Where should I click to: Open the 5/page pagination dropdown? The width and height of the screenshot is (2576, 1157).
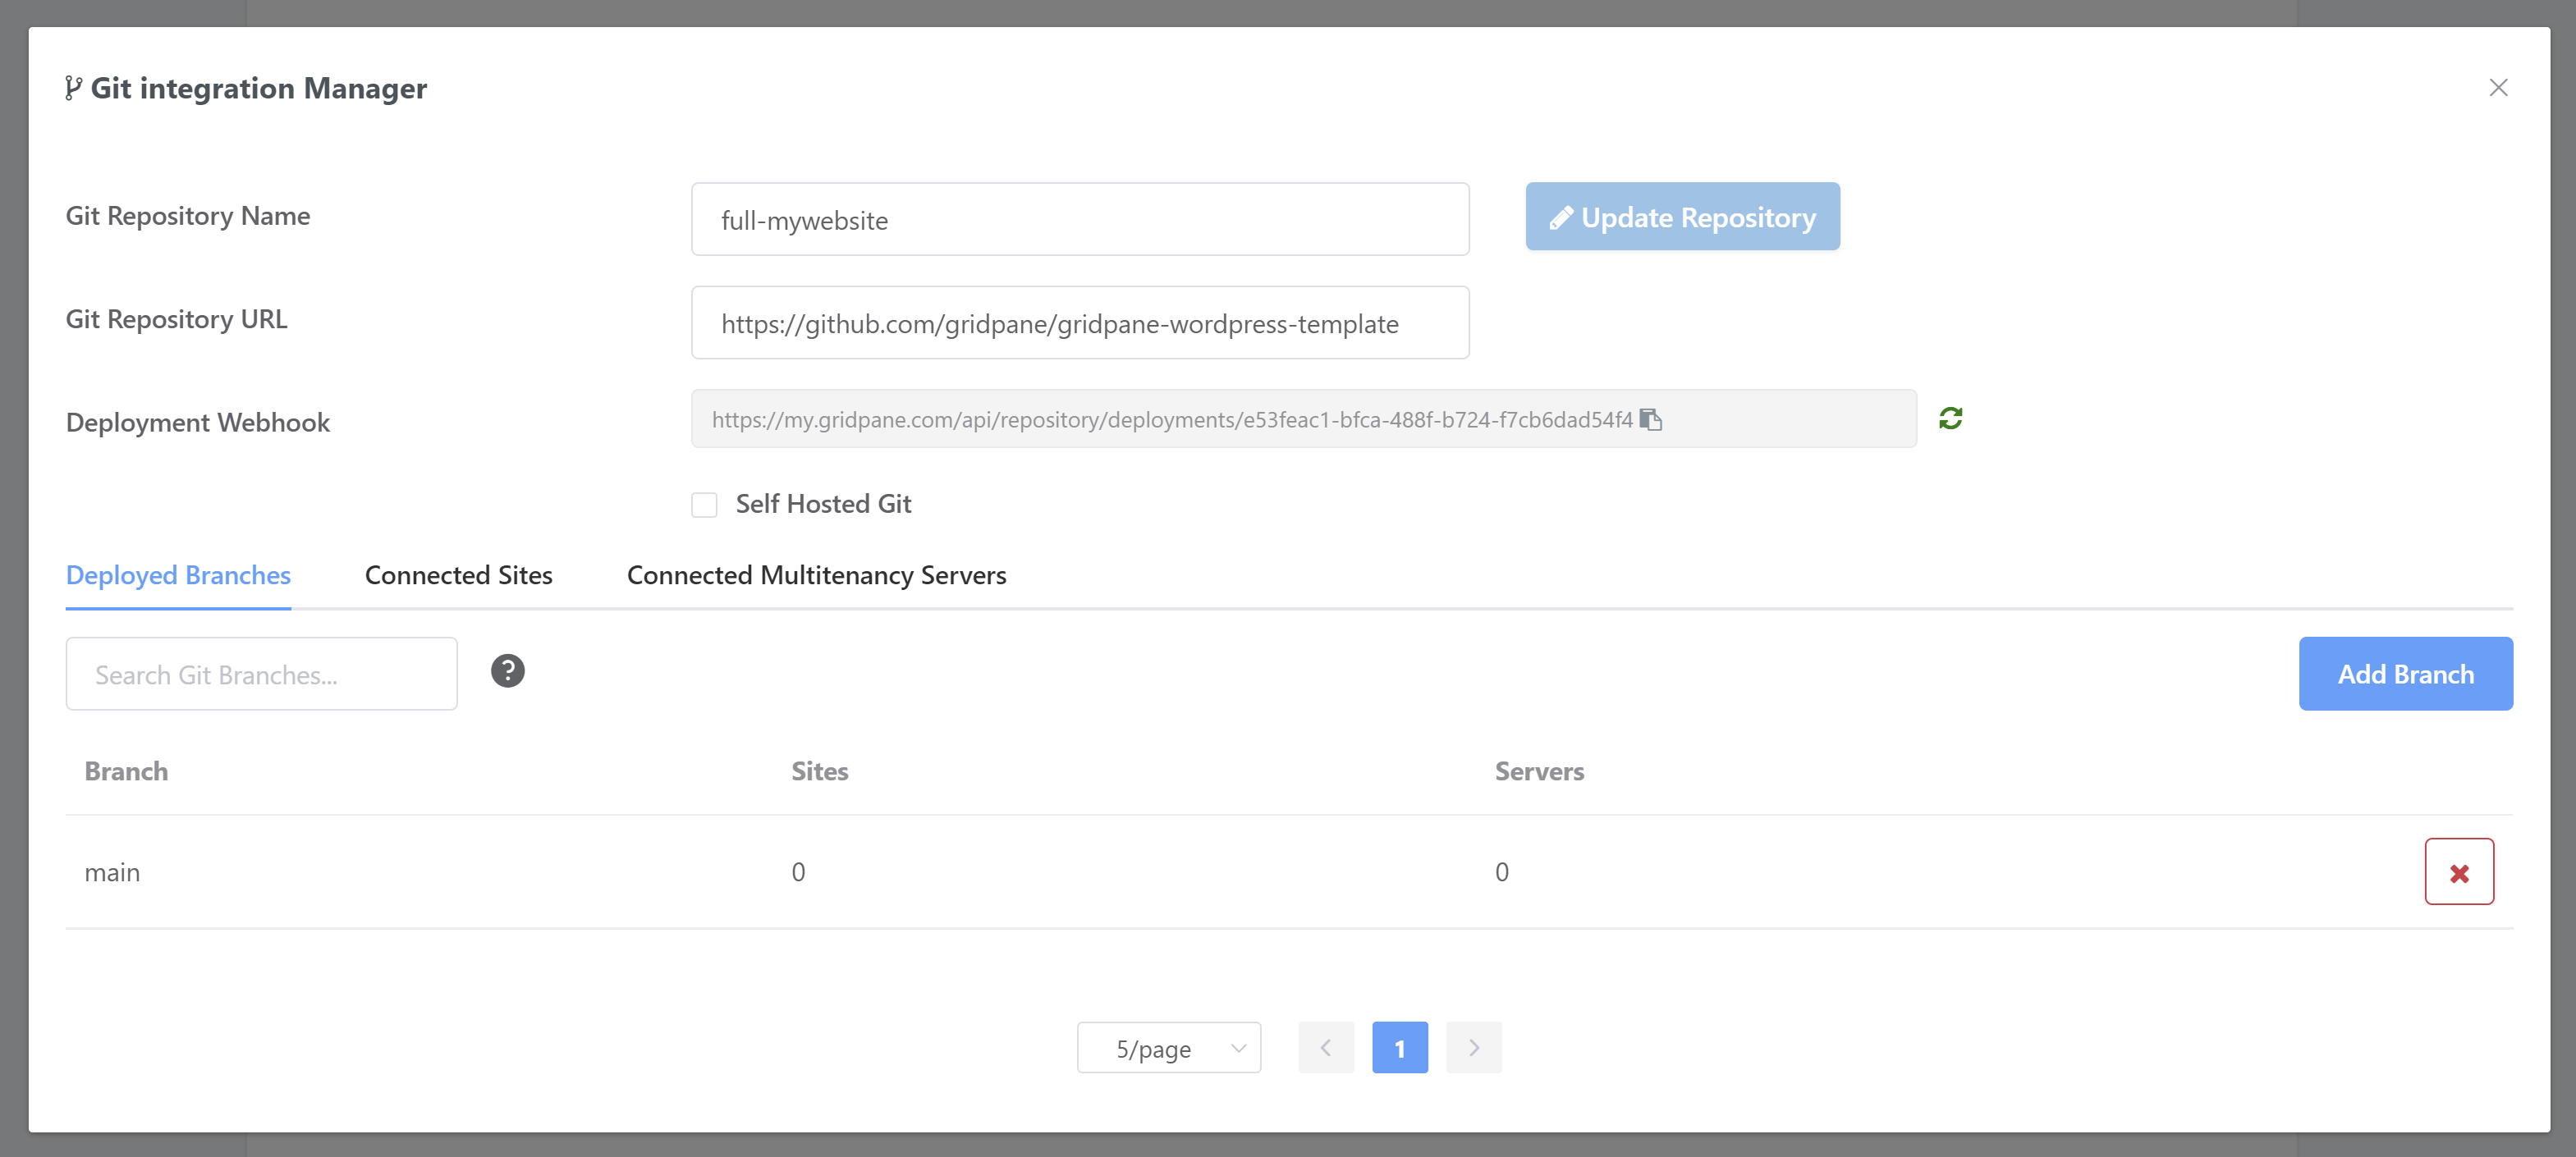coord(1168,1048)
